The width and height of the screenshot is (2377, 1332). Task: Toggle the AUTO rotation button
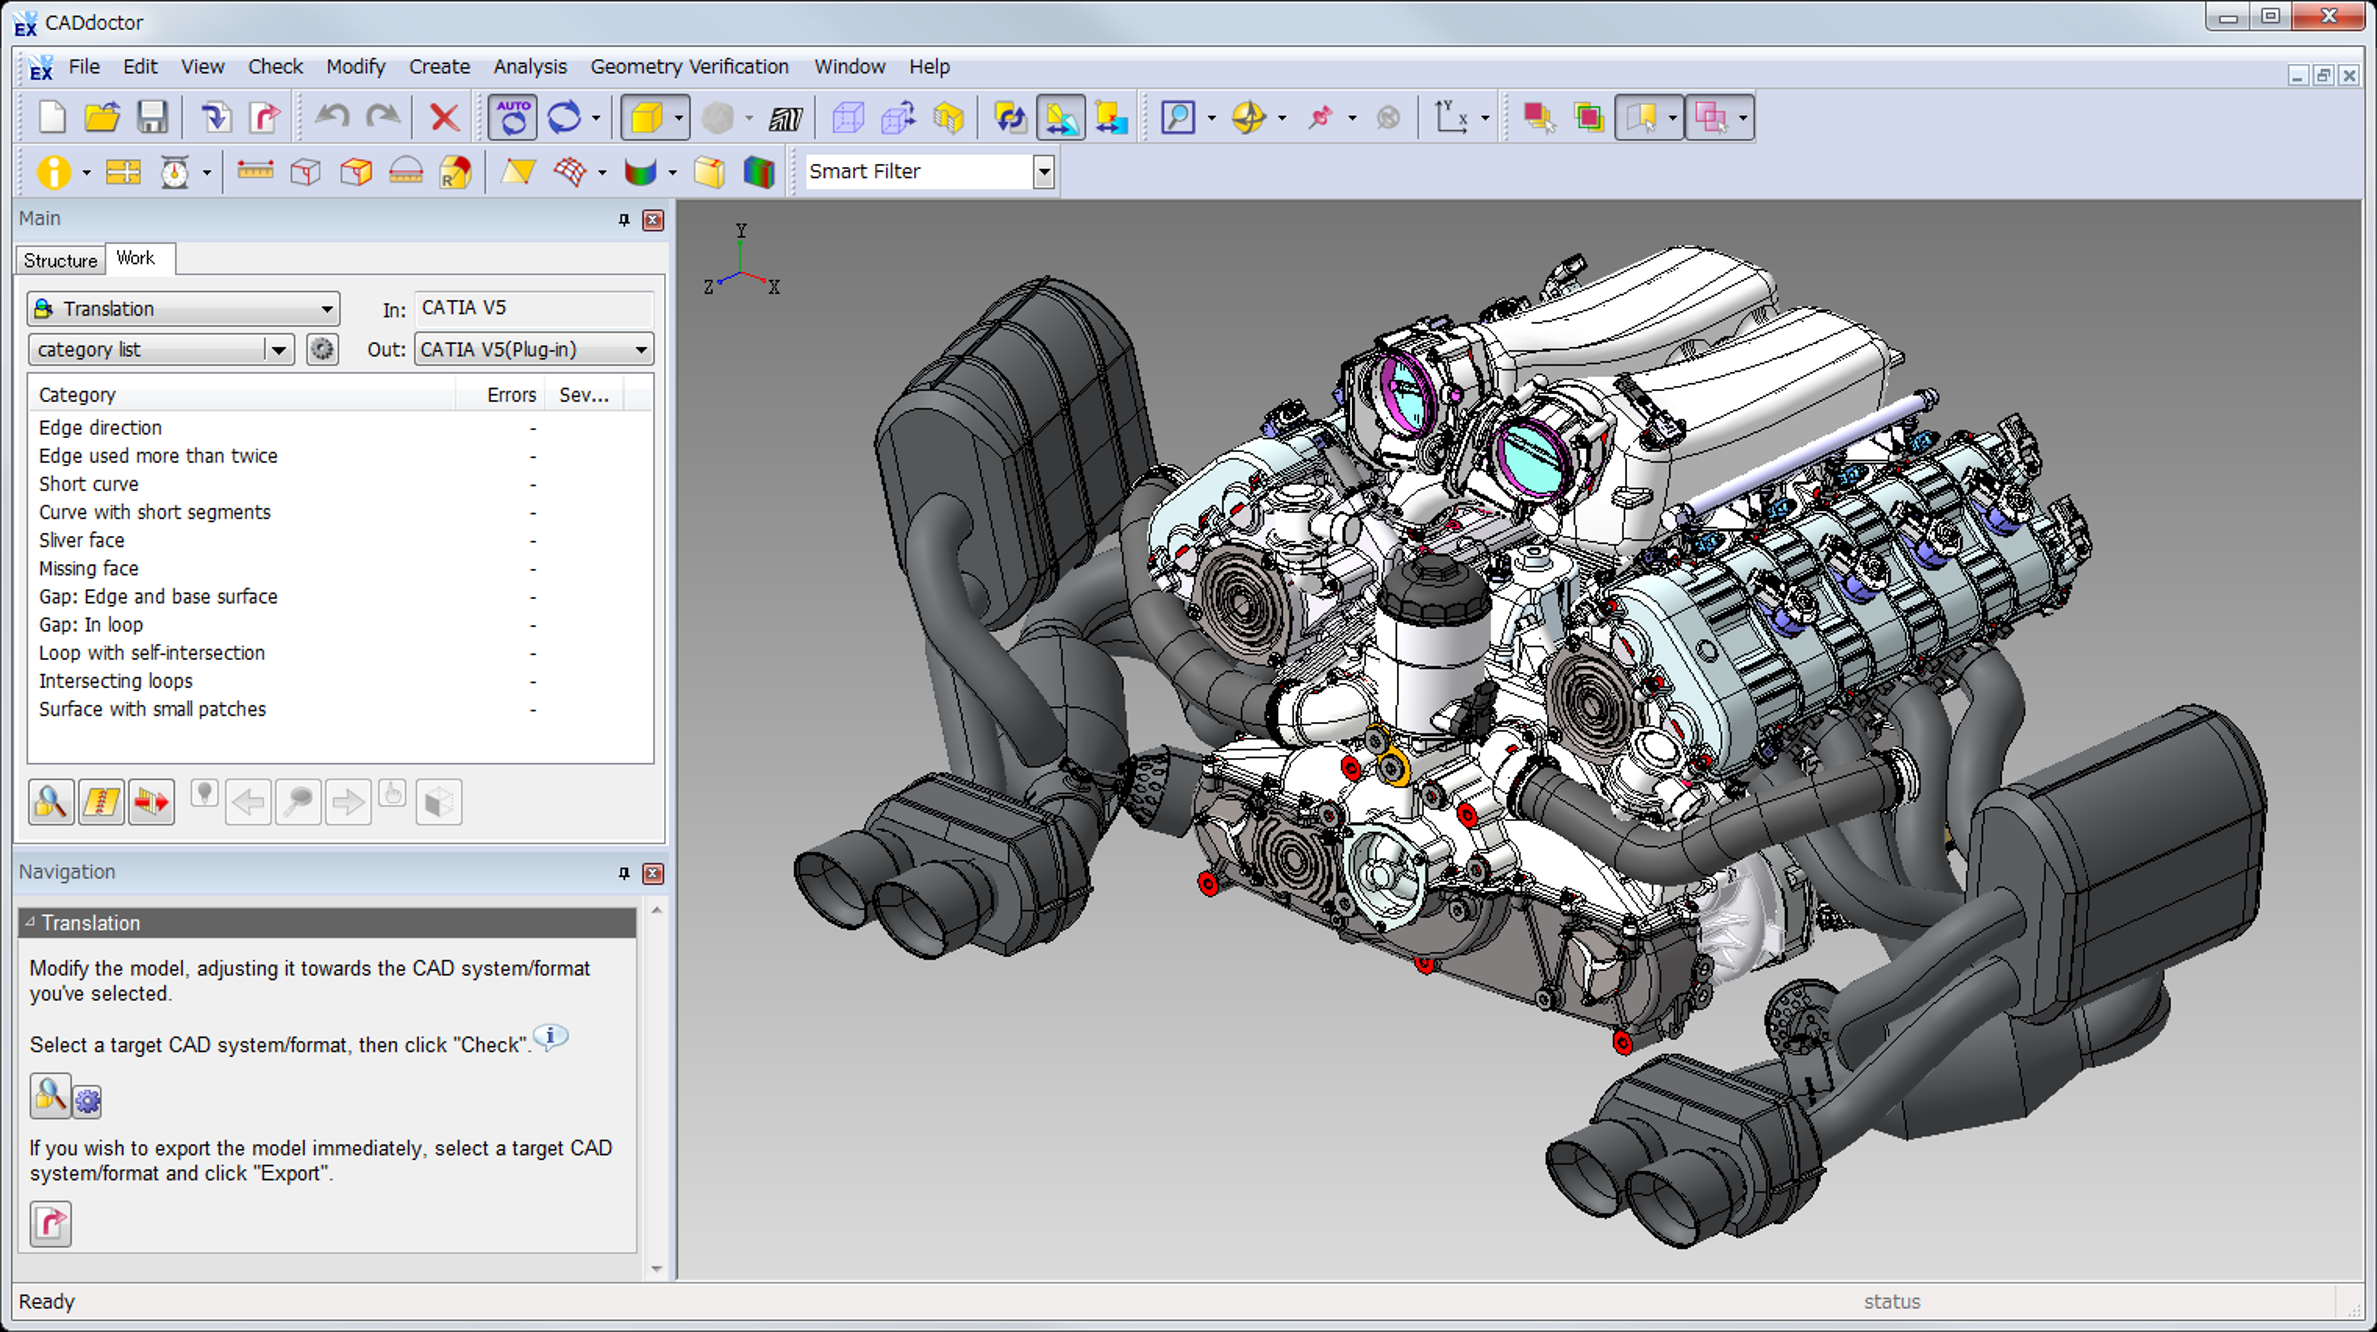(513, 118)
